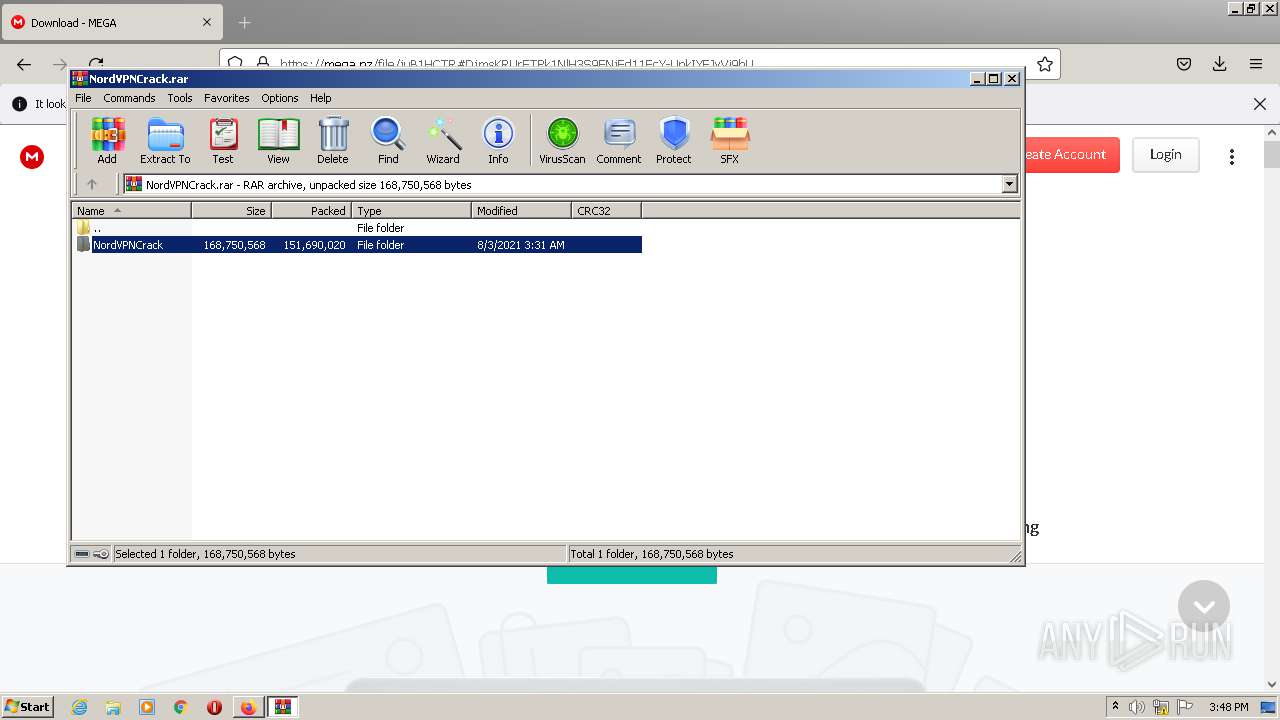Click the WinRAR taskbar button
This screenshot has width=1280, height=720.
click(x=283, y=707)
